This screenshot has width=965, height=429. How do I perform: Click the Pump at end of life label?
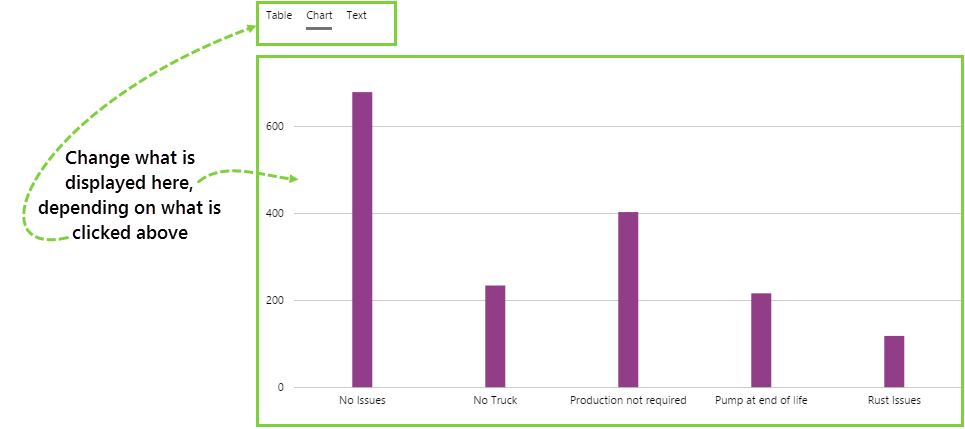761,401
